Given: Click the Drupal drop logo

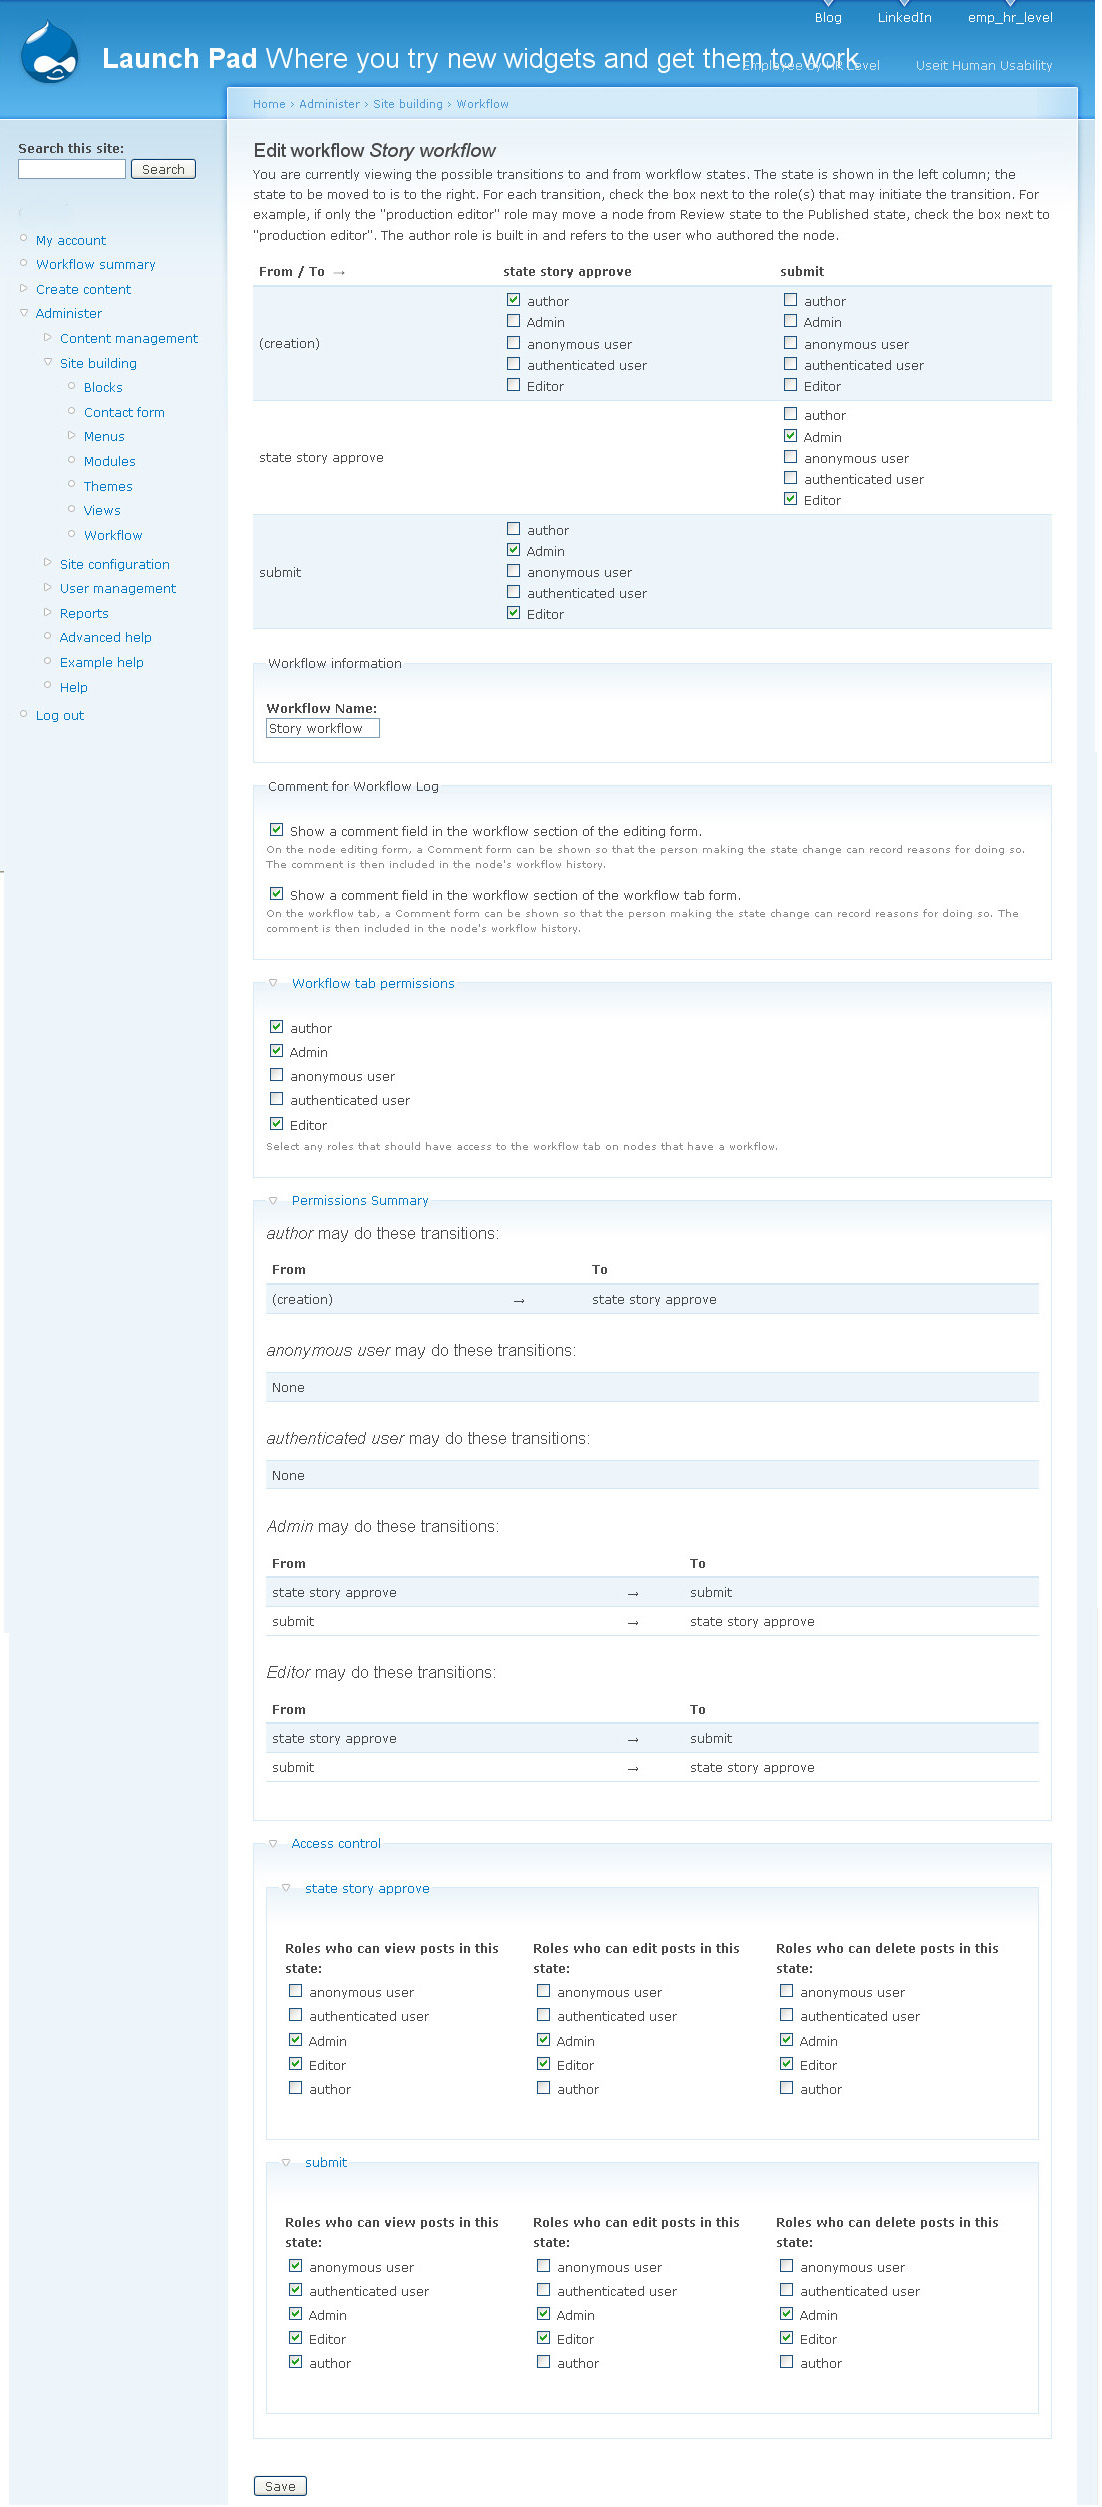Looking at the screenshot, I should pyautogui.click(x=49, y=53).
